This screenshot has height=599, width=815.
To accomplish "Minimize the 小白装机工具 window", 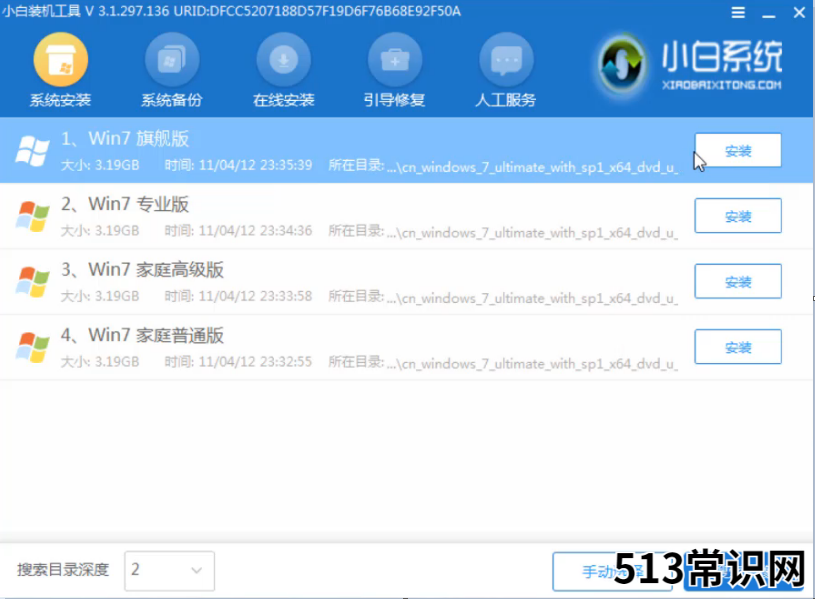I will point(765,14).
